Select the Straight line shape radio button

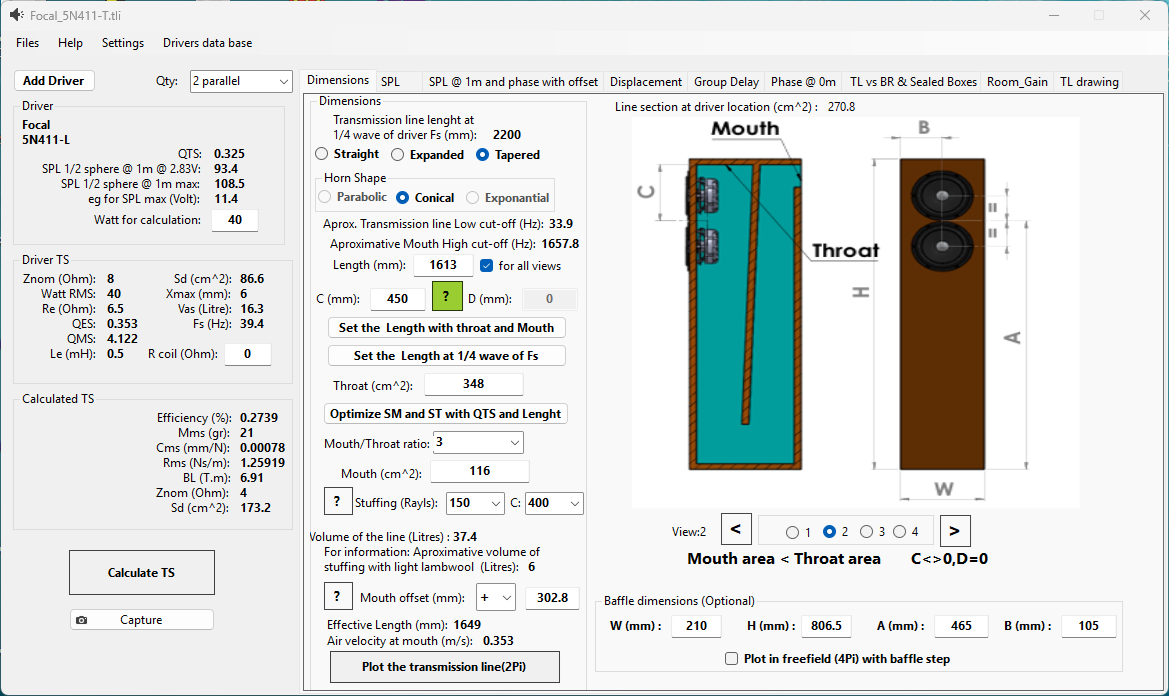(322, 155)
